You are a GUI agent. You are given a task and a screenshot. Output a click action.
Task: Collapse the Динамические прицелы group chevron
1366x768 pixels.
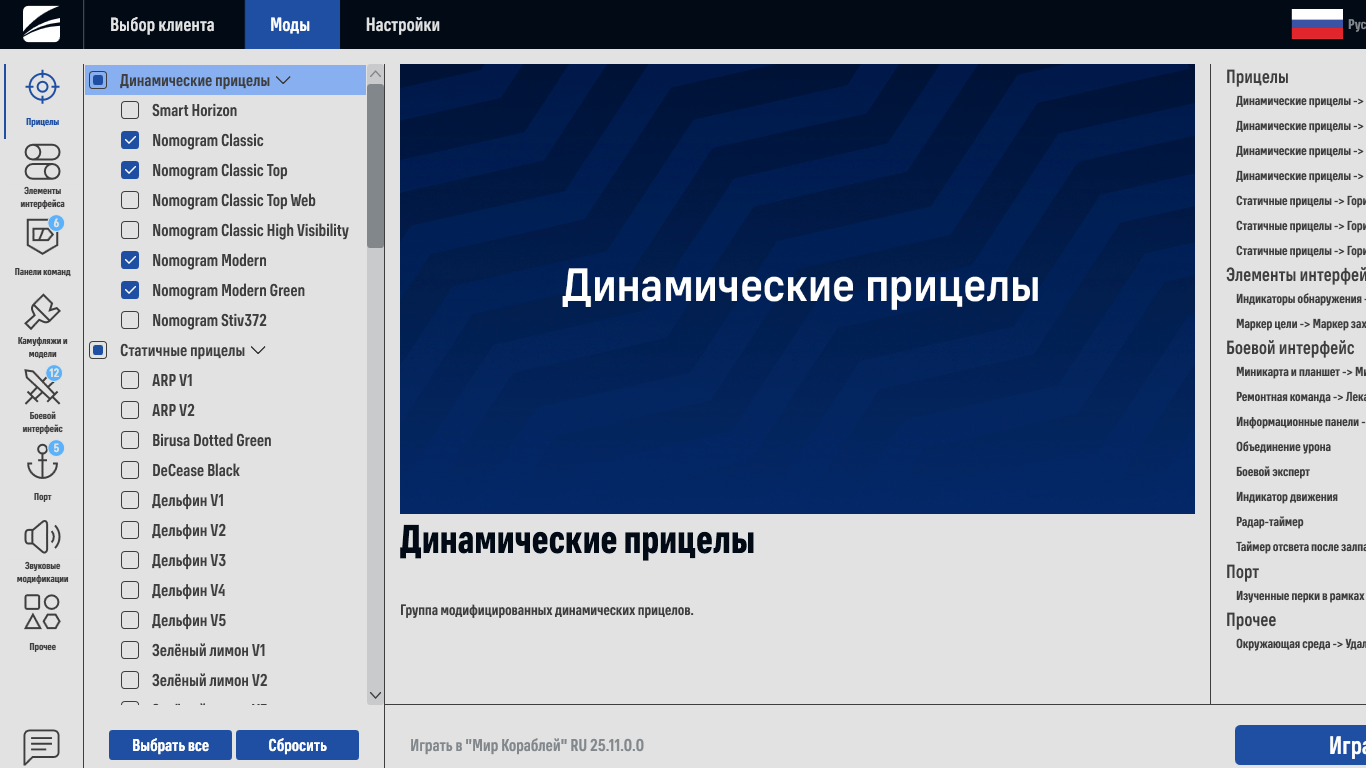click(283, 80)
